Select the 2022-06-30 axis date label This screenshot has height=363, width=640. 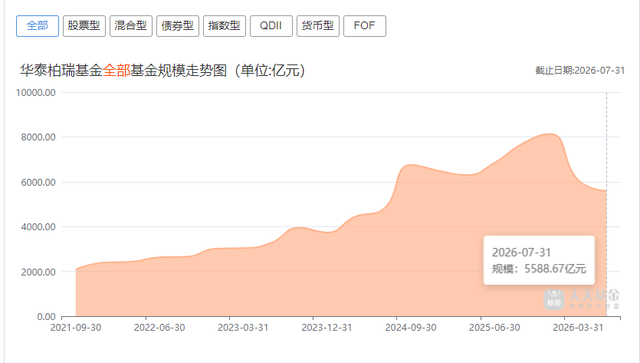(x=160, y=328)
